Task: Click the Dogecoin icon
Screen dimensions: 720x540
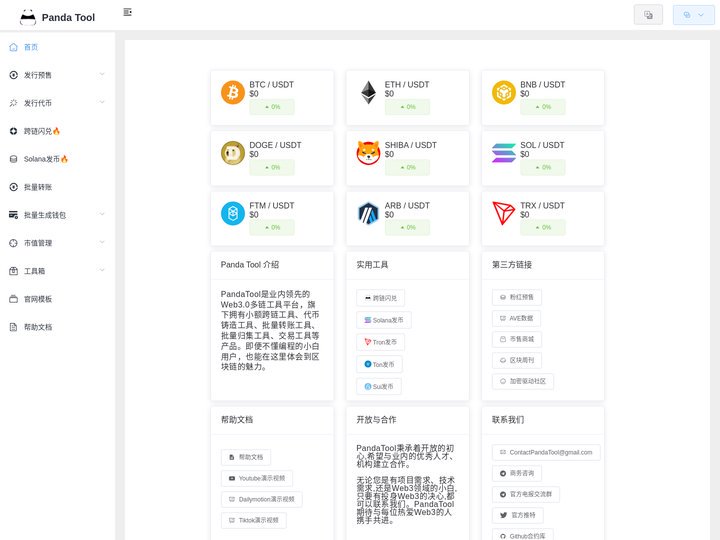Action: [x=233, y=153]
